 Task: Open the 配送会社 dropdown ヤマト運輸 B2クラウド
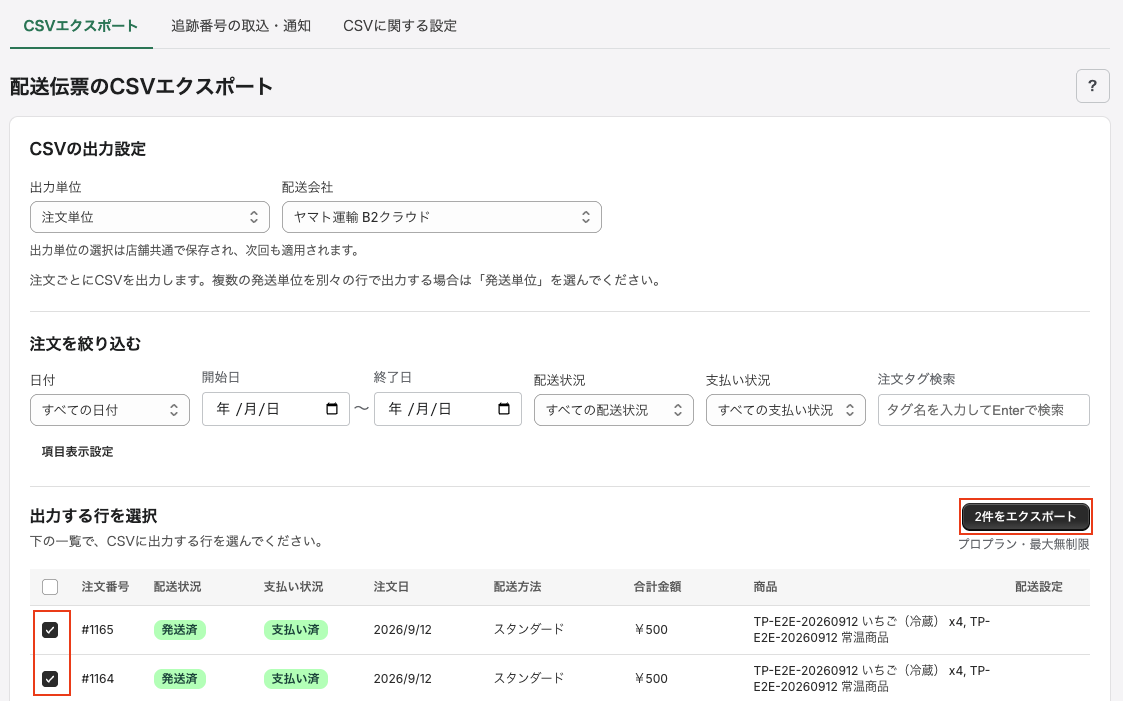tap(441, 217)
